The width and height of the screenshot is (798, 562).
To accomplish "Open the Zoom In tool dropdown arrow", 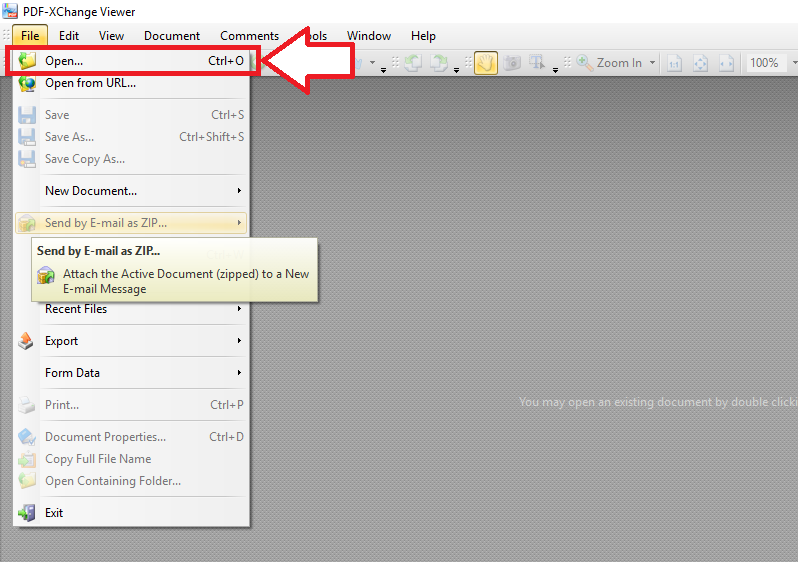I will (652, 63).
